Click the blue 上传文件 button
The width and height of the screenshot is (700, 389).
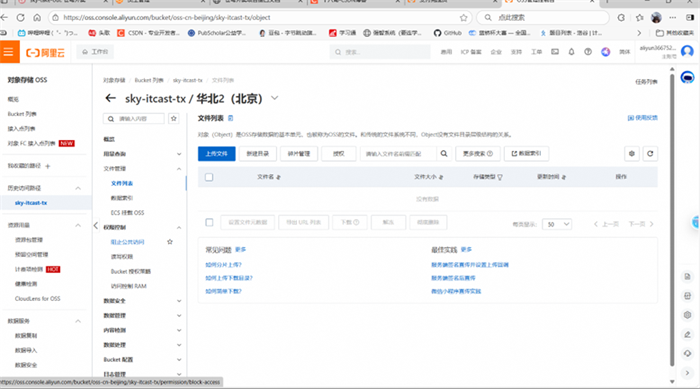click(217, 154)
